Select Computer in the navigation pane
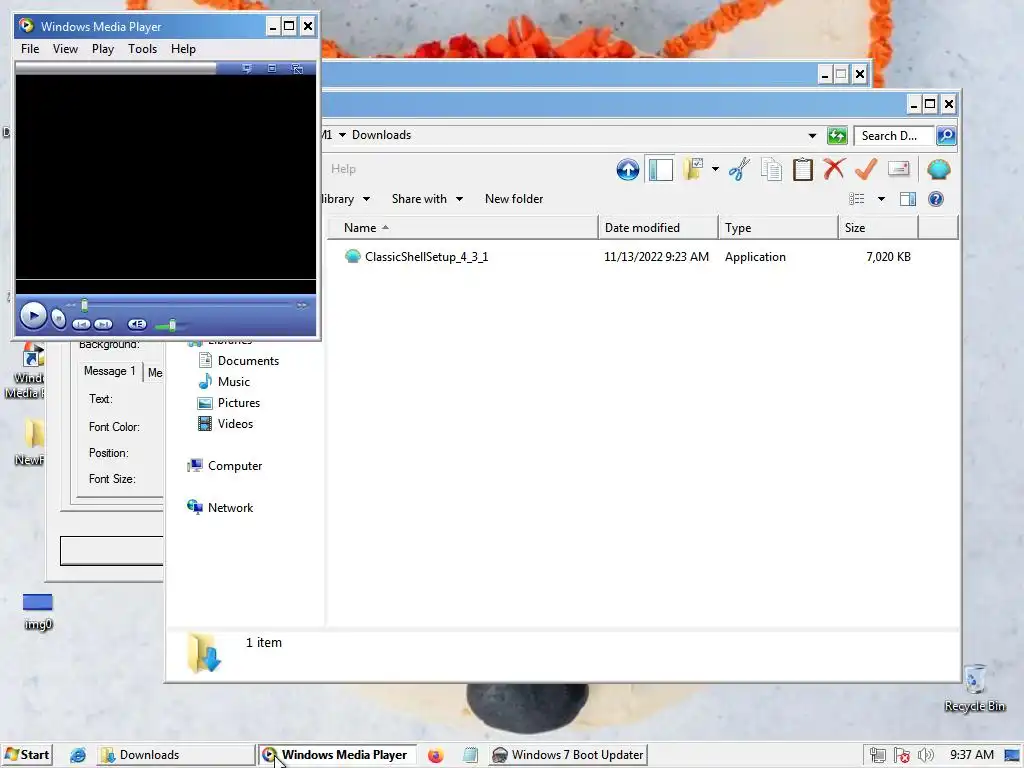This screenshot has width=1024, height=768. 234,466
